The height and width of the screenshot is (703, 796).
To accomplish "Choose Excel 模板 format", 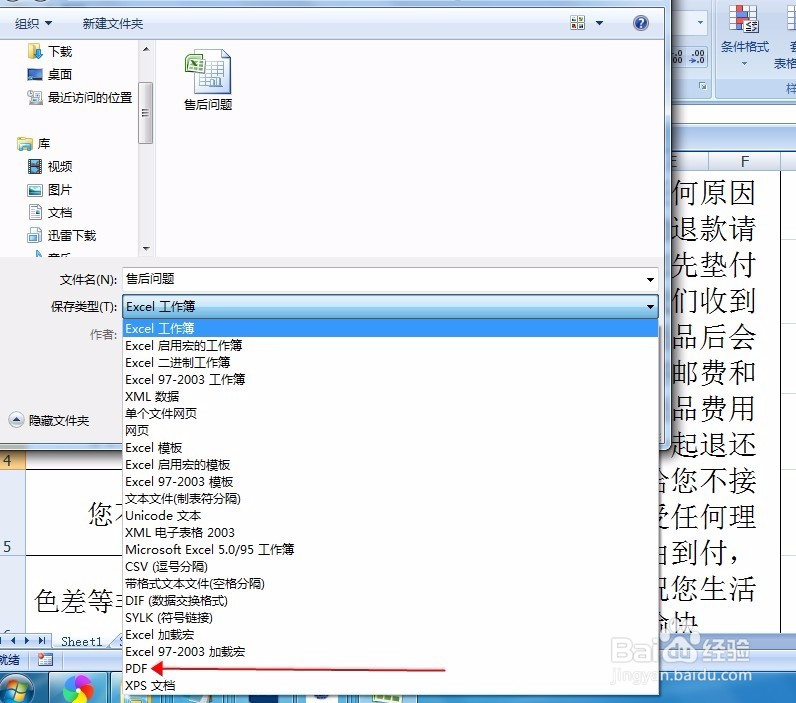I will click(390, 448).
